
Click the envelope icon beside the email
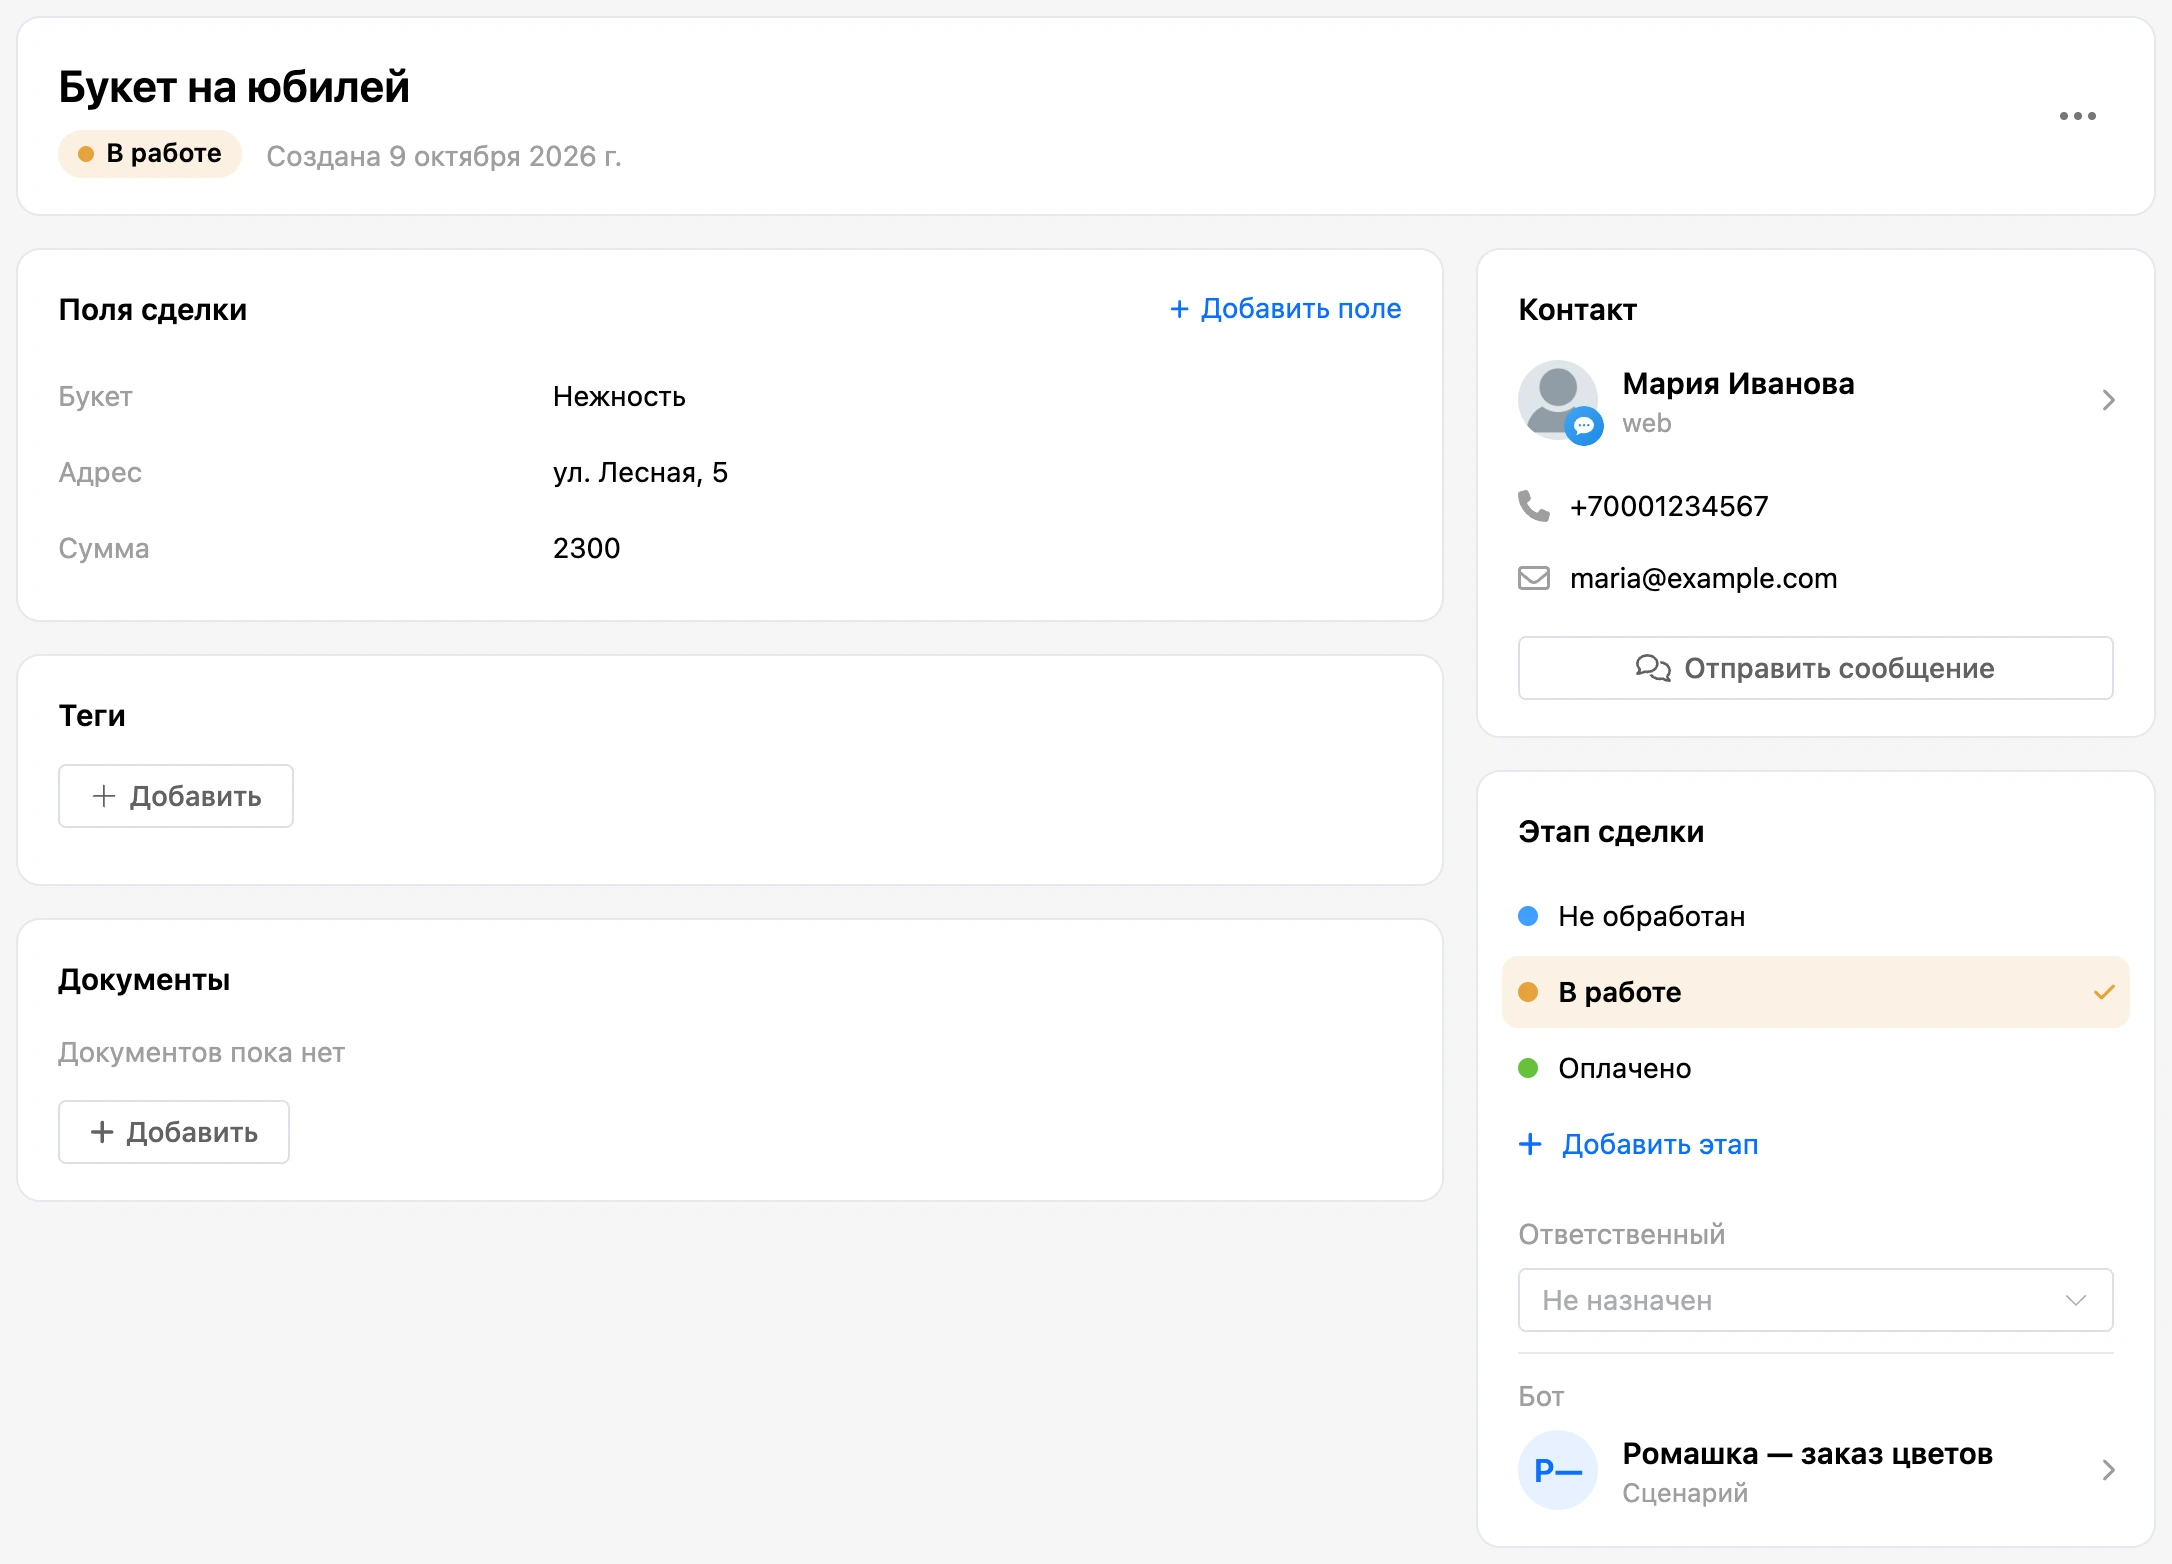1533,578
